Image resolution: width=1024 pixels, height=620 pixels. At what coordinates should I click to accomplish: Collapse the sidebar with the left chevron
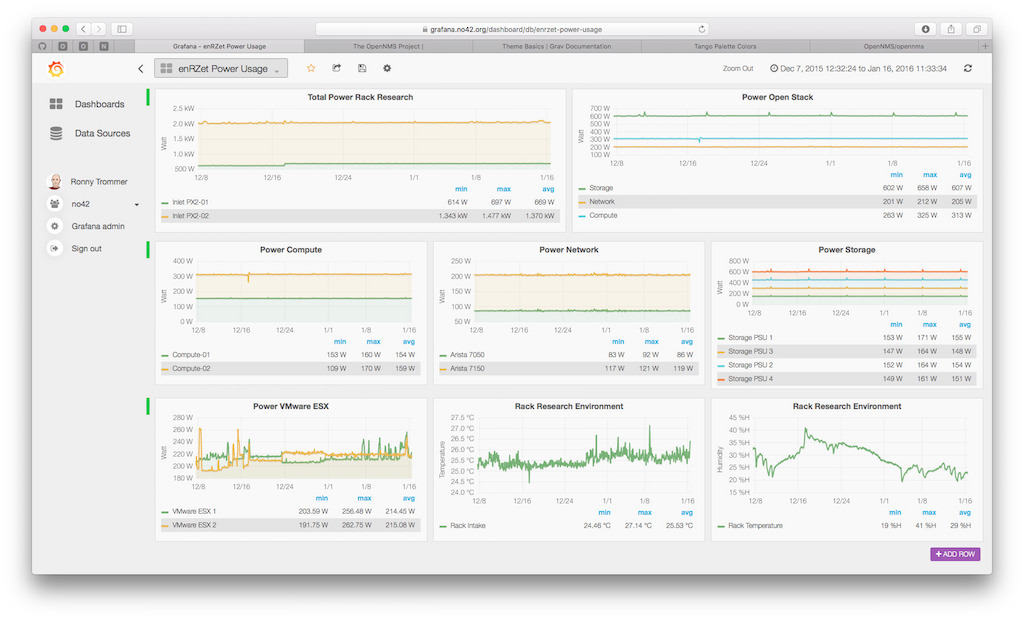tap(140, 69)
